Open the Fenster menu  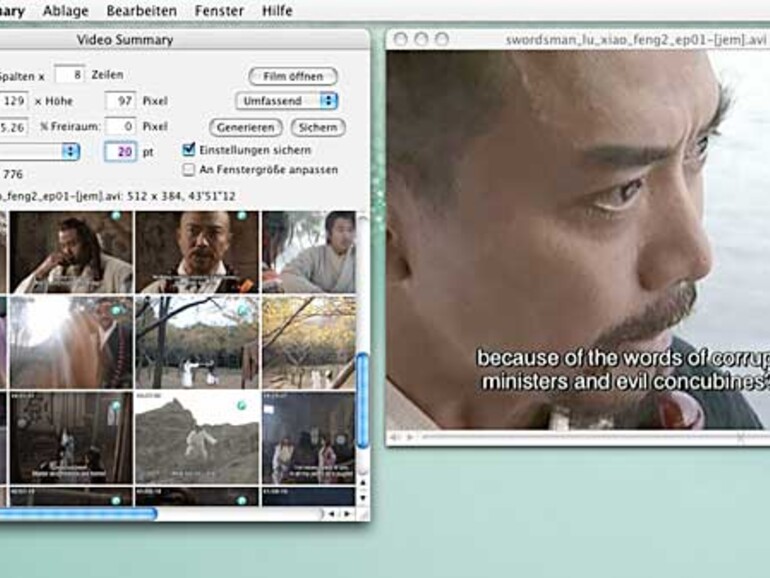tap(219, 11)
